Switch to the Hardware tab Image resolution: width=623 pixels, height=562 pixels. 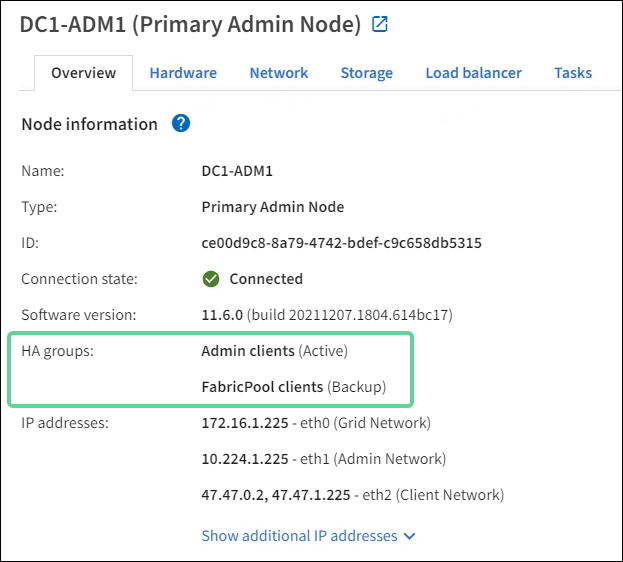click(x=183, y=73)
